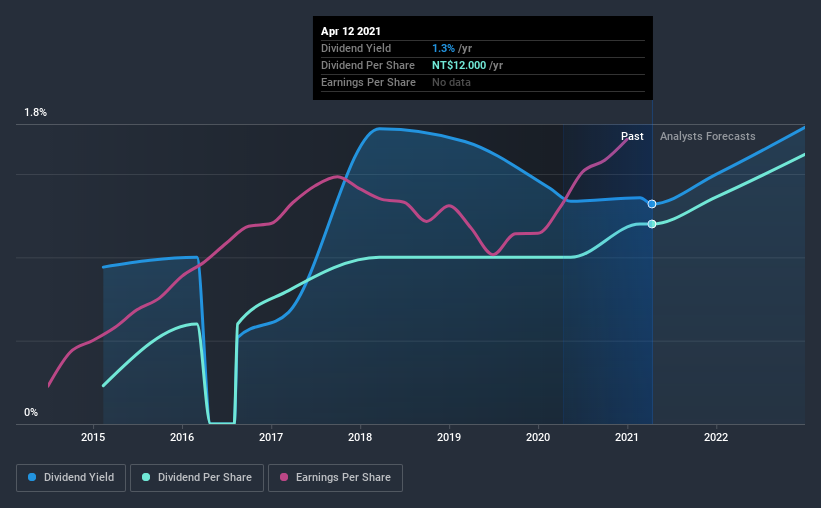Toggle the Dividend Per Share legend button
The image size is (821, 508).
tap(197, 478)
